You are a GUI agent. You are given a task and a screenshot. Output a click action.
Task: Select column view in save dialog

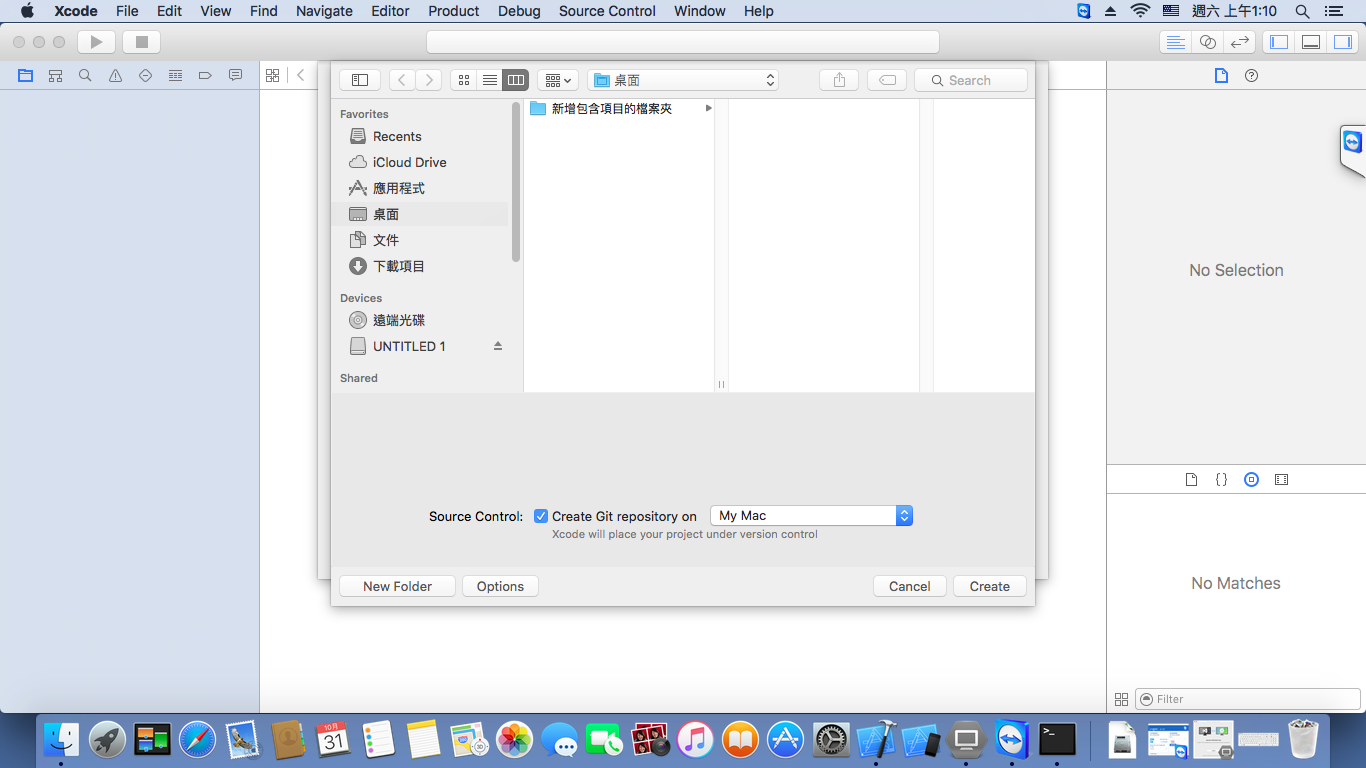coord(516,80)
